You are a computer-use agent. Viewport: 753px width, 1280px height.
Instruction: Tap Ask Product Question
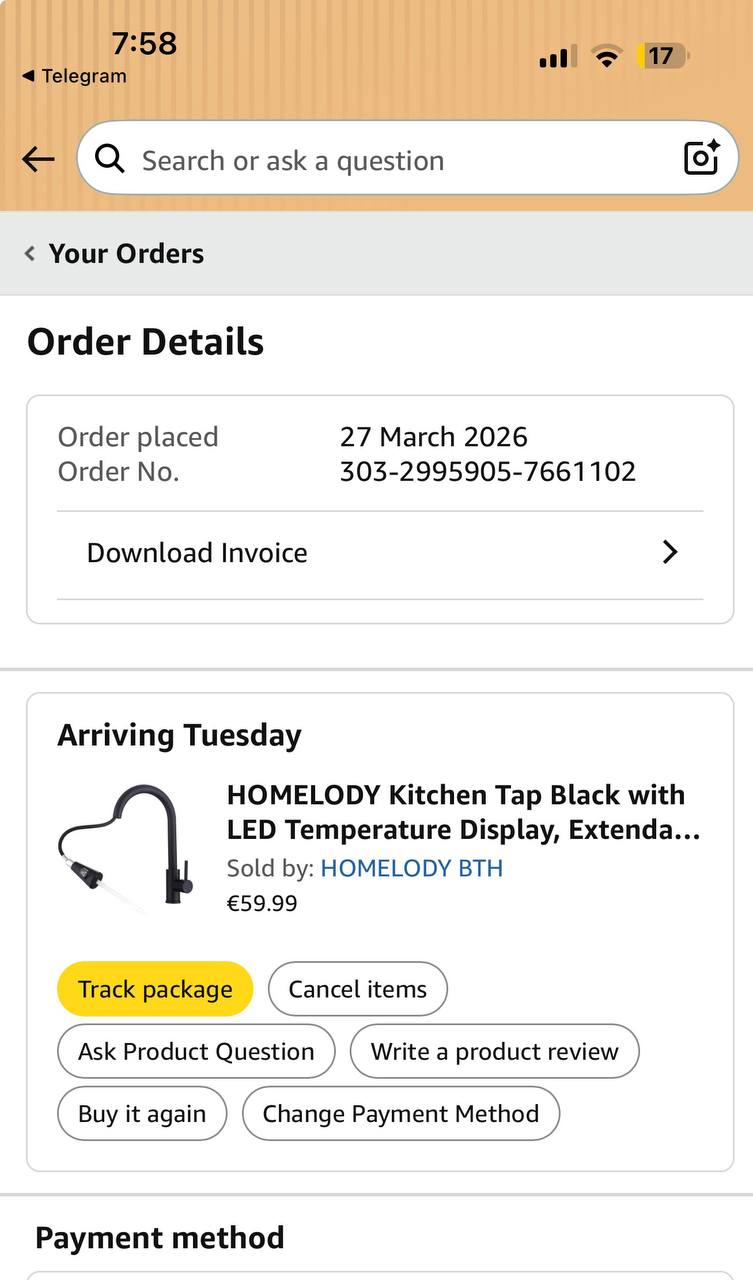[196, 1051]
